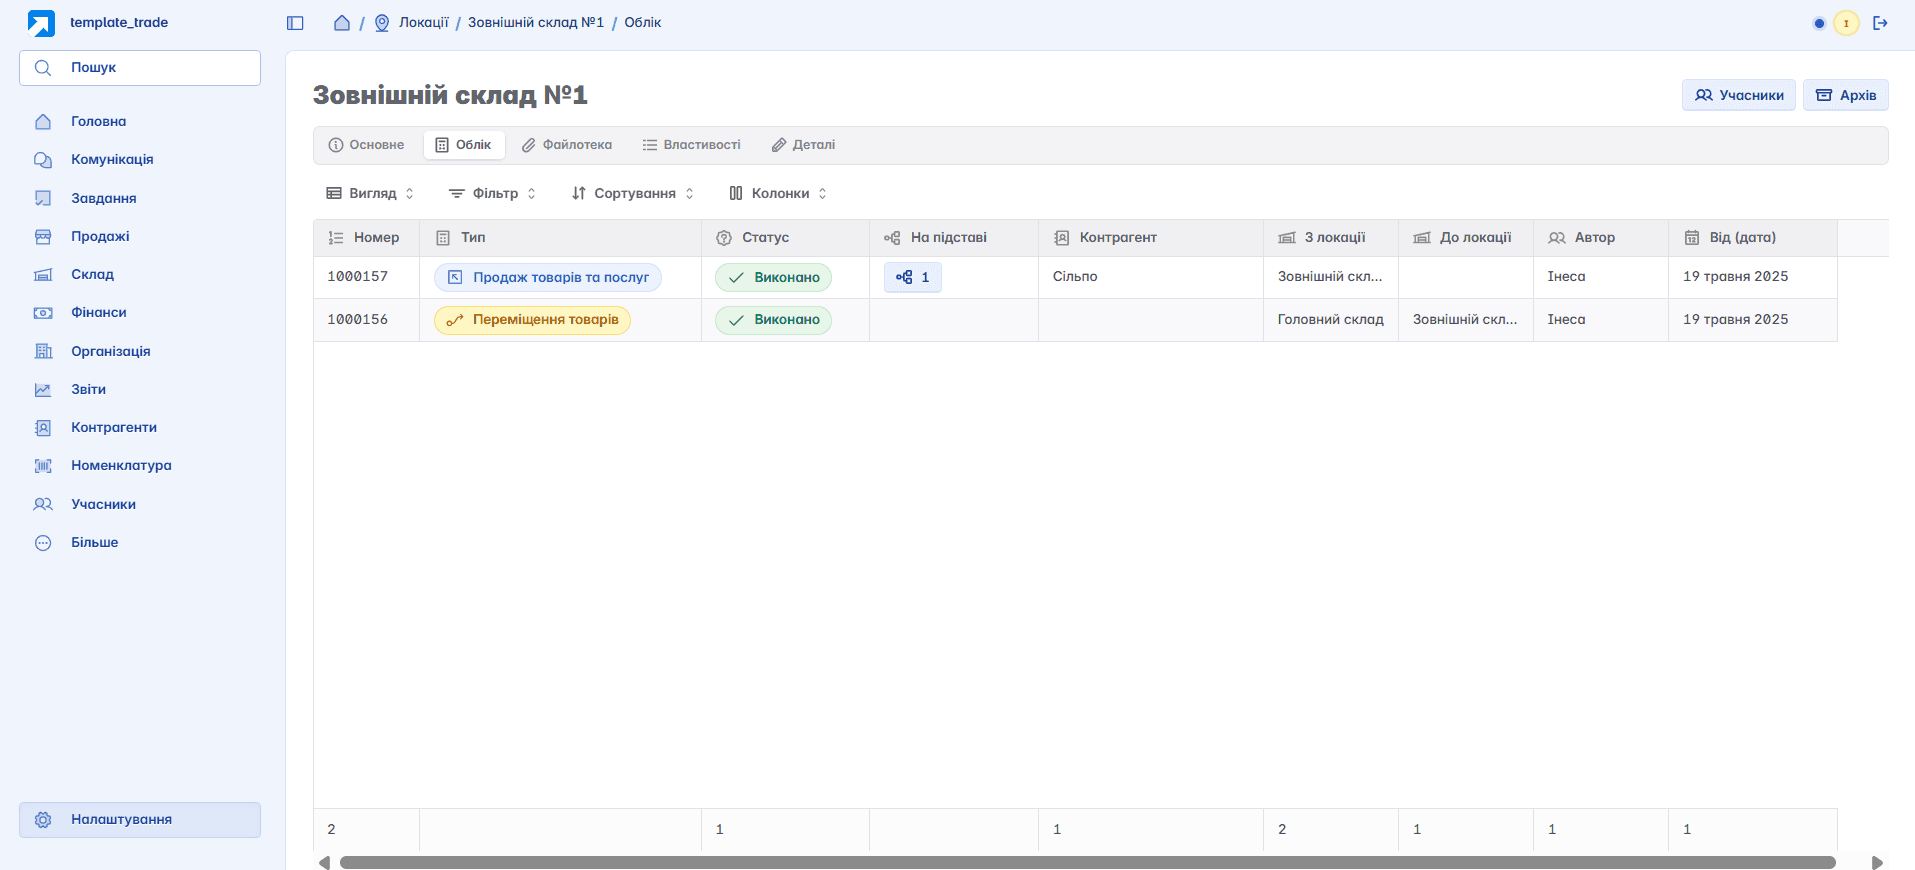Click the Номер column header
The image size is (1915, 870).
pyautogui.click(x=366, y=238)
